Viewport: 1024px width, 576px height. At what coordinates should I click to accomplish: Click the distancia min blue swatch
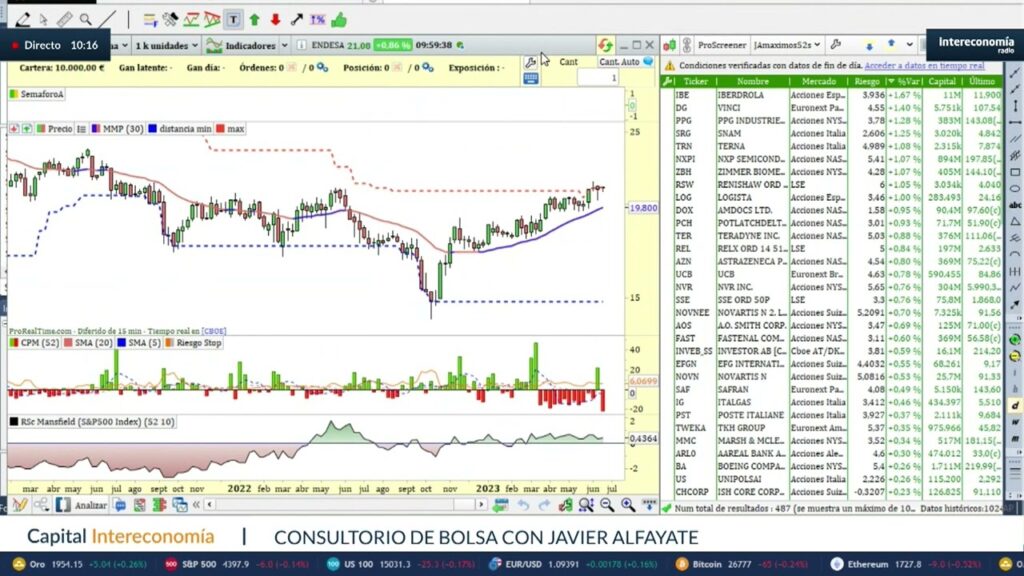click(x=152, y=129)
